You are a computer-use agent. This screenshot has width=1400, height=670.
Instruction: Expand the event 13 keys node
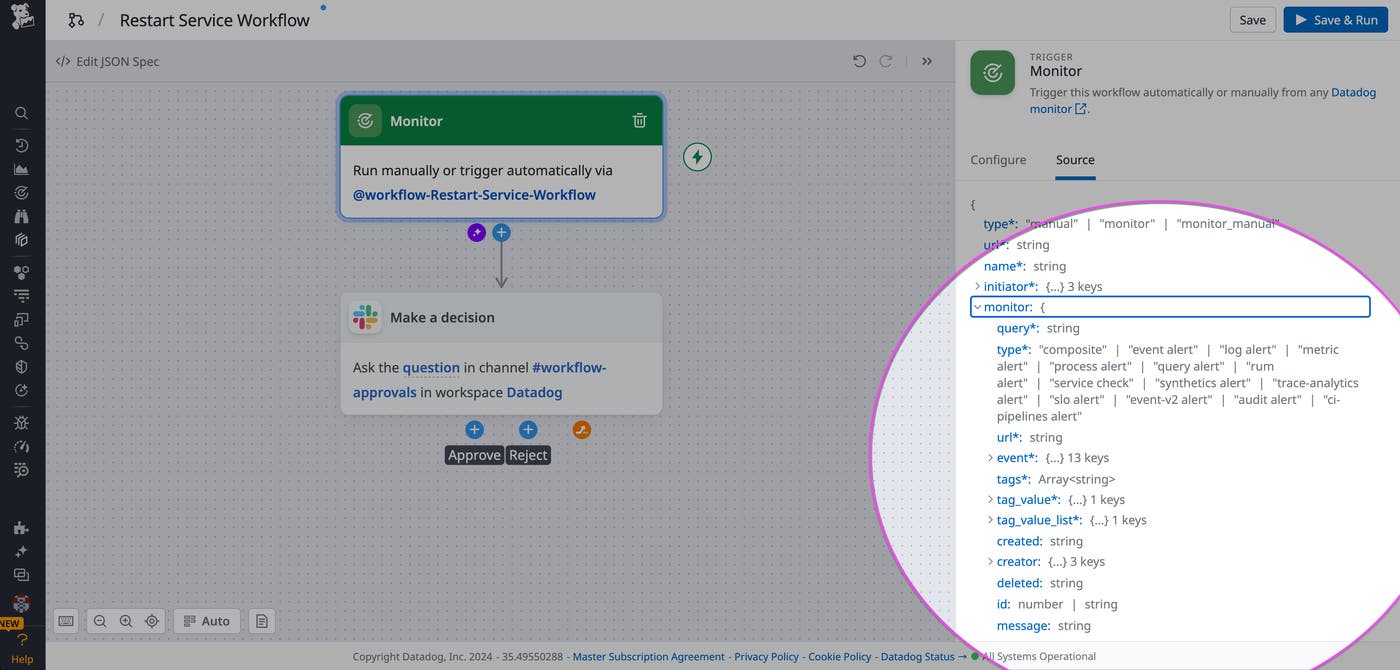(990, 458)
